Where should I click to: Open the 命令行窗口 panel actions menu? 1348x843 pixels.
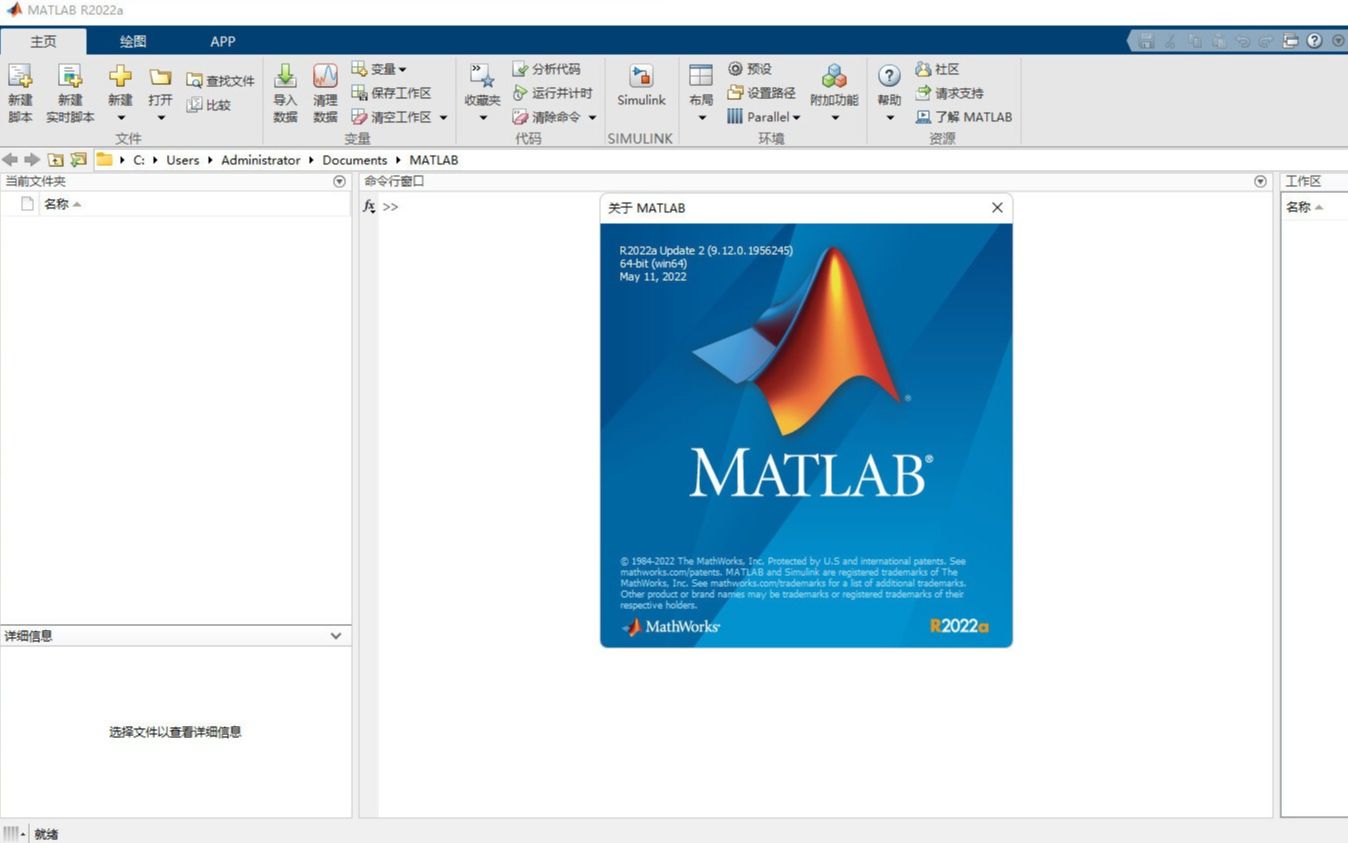tap(1260, 181)
